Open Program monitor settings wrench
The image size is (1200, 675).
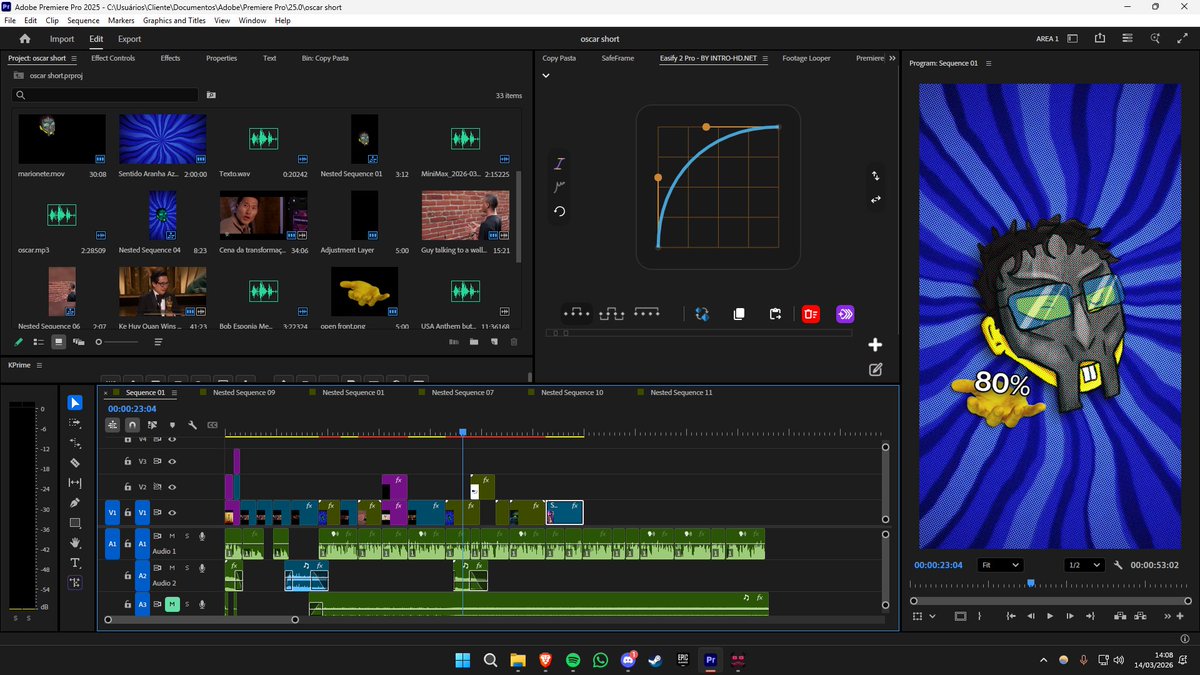[1118, 565]
